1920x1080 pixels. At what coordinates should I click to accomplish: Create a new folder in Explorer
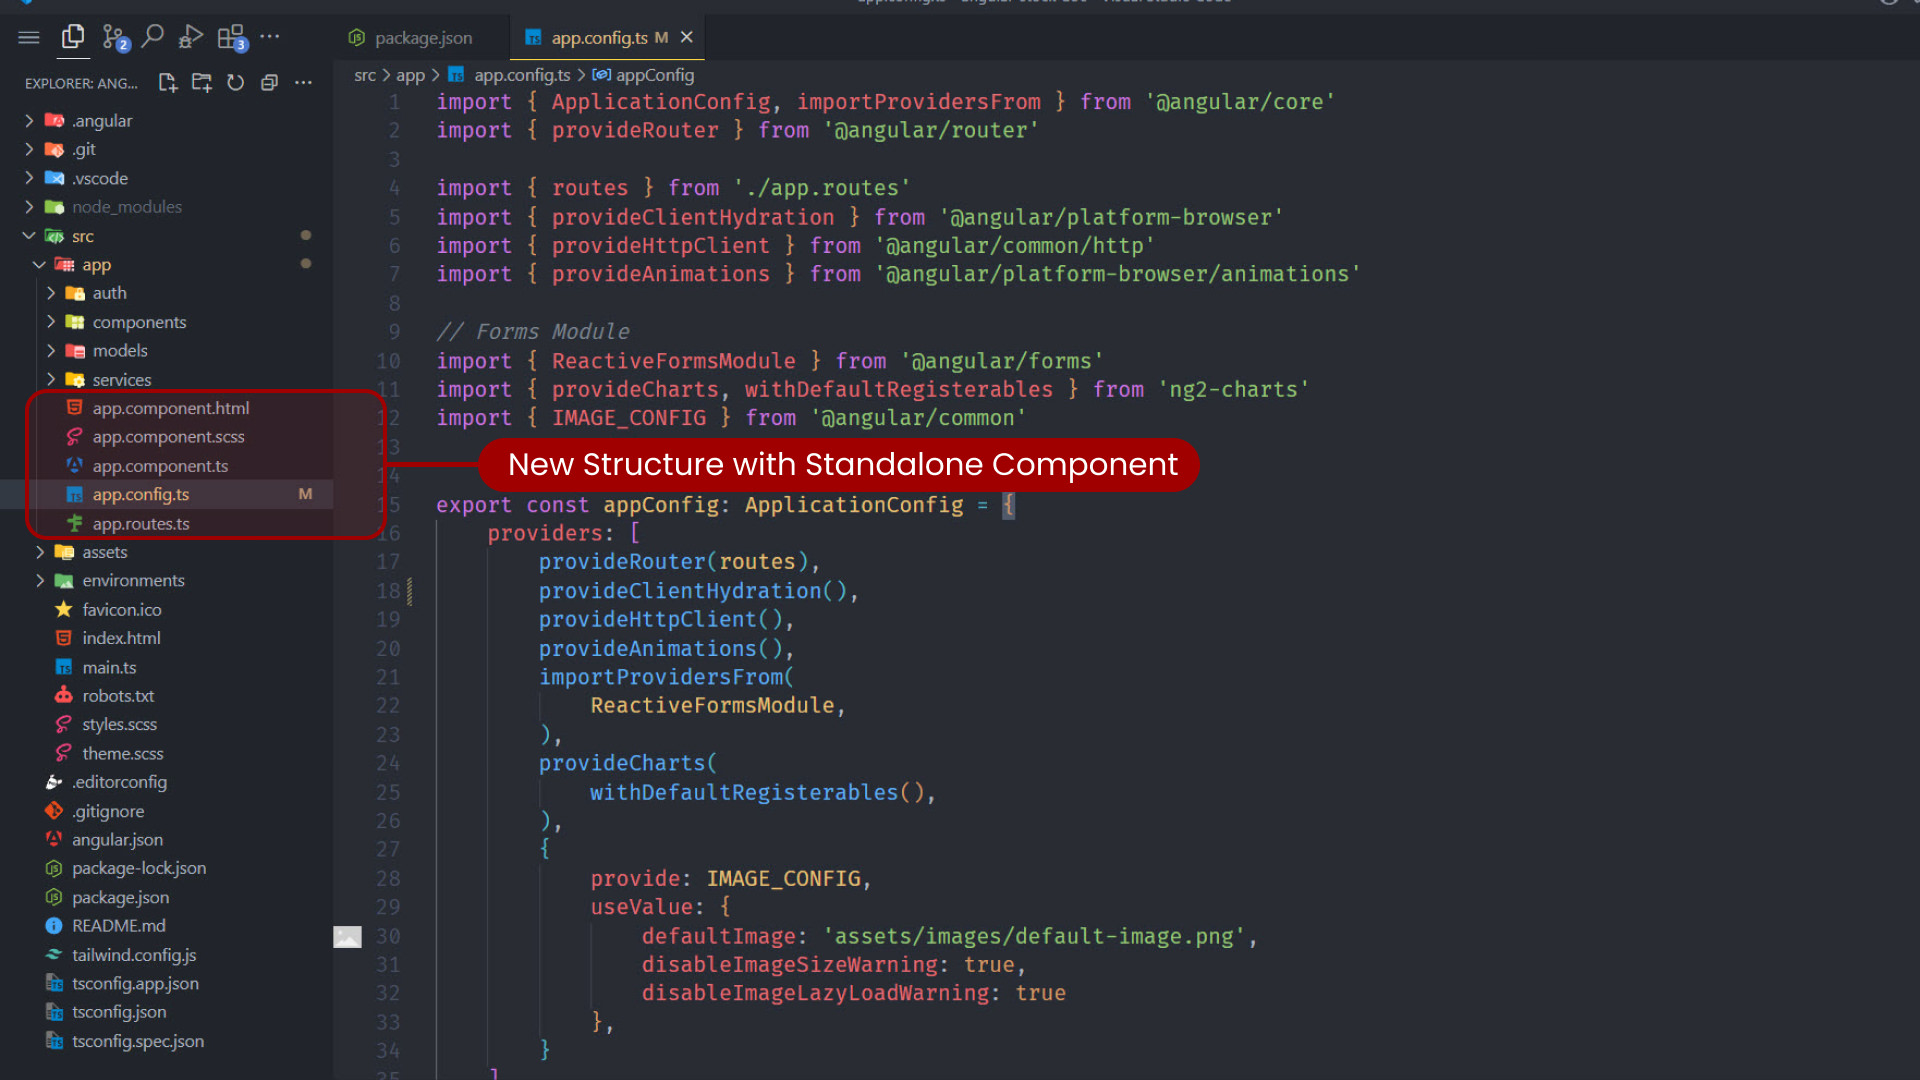(202, 83)
